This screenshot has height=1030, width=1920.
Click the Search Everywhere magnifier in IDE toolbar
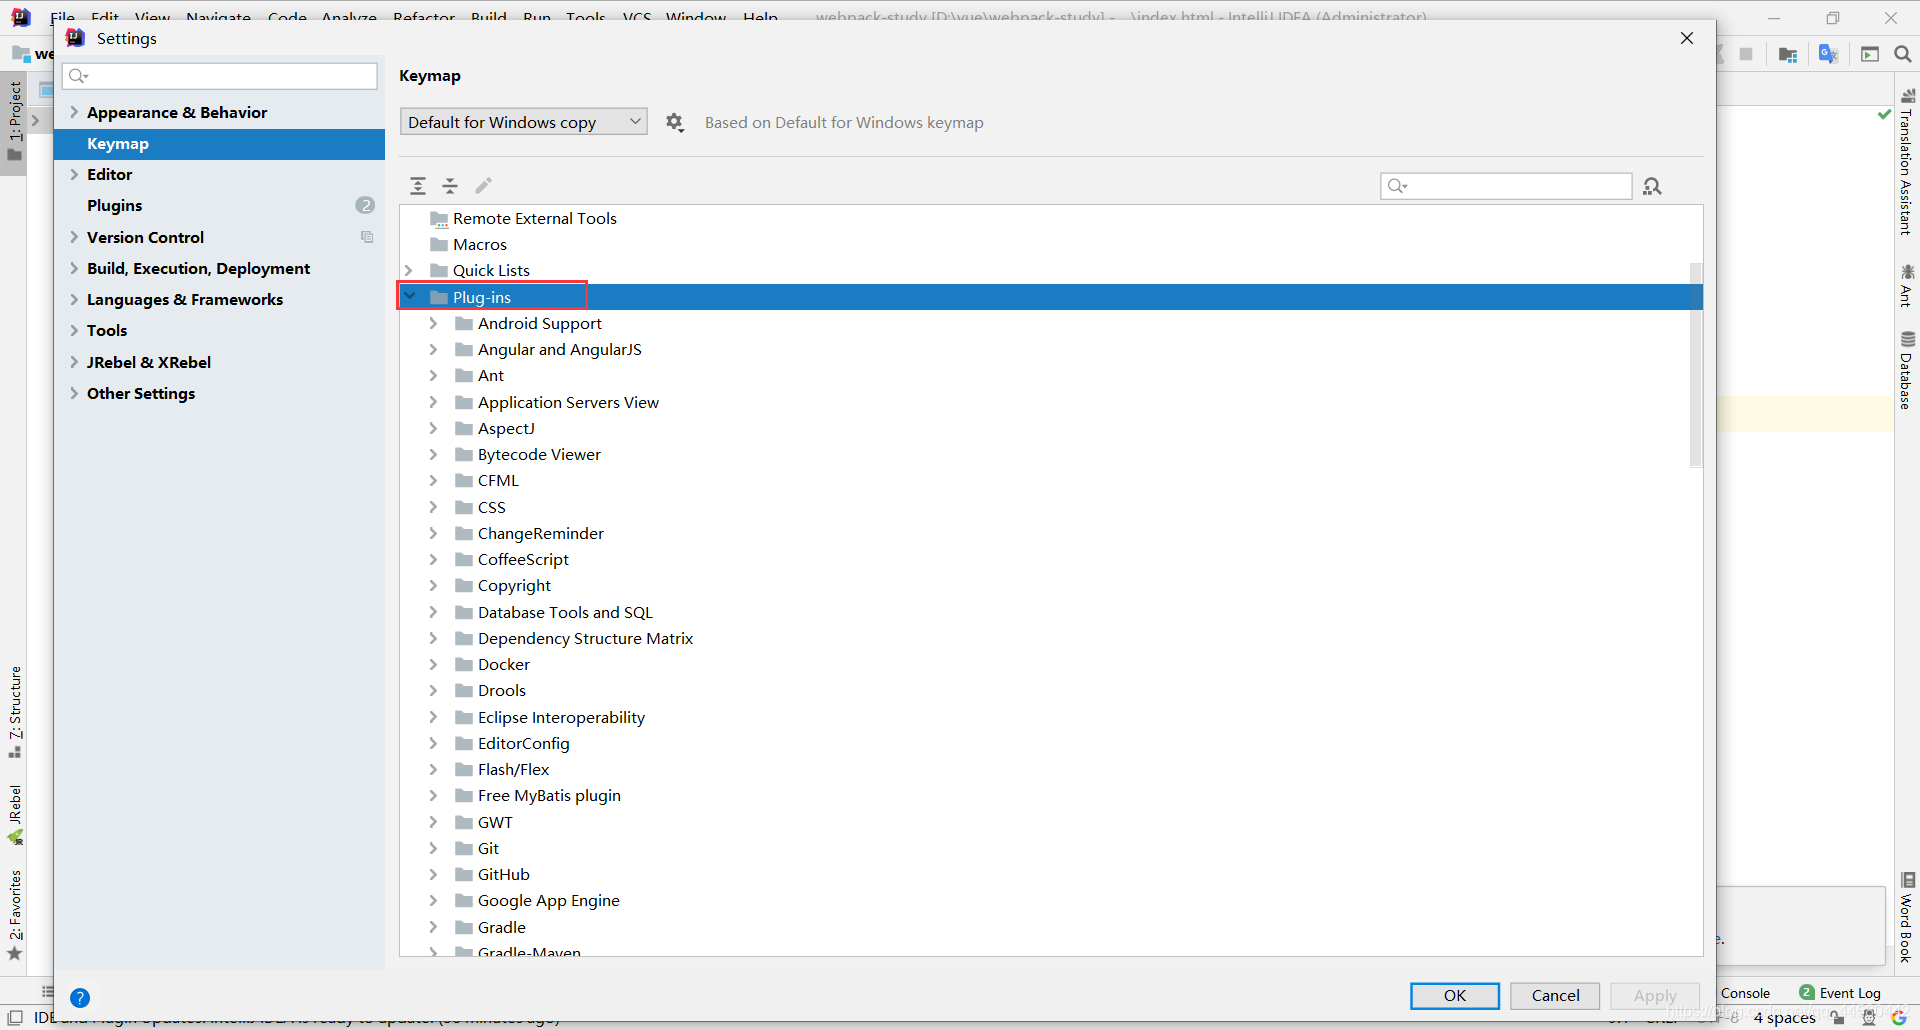pyautogui.click(x=1903, y=54)
